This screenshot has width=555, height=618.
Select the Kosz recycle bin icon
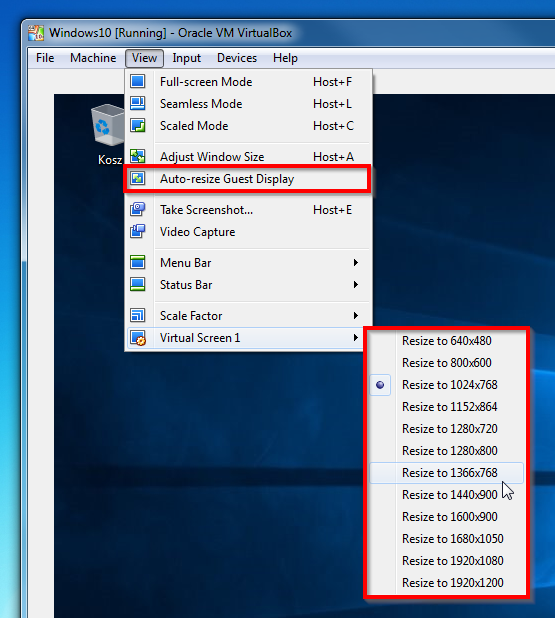tap(108, 125)
